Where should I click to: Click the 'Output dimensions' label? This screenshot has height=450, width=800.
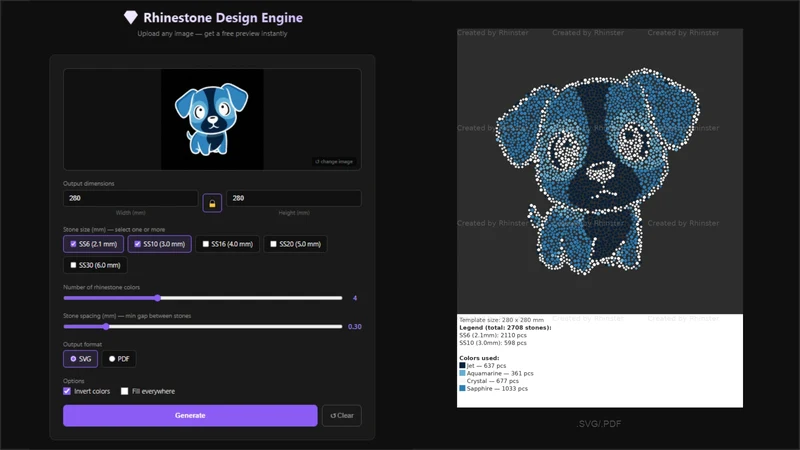point(89,184)
